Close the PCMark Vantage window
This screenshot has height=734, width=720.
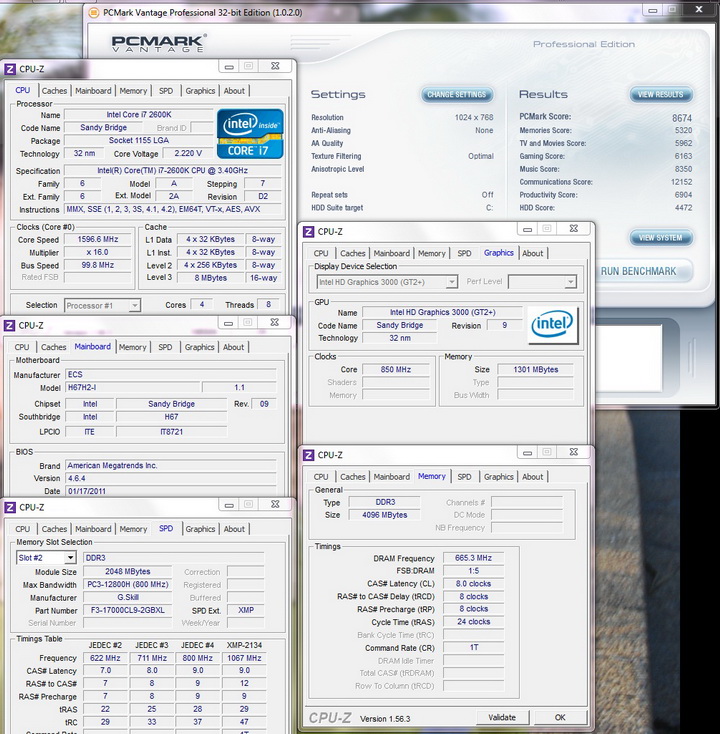699,9
